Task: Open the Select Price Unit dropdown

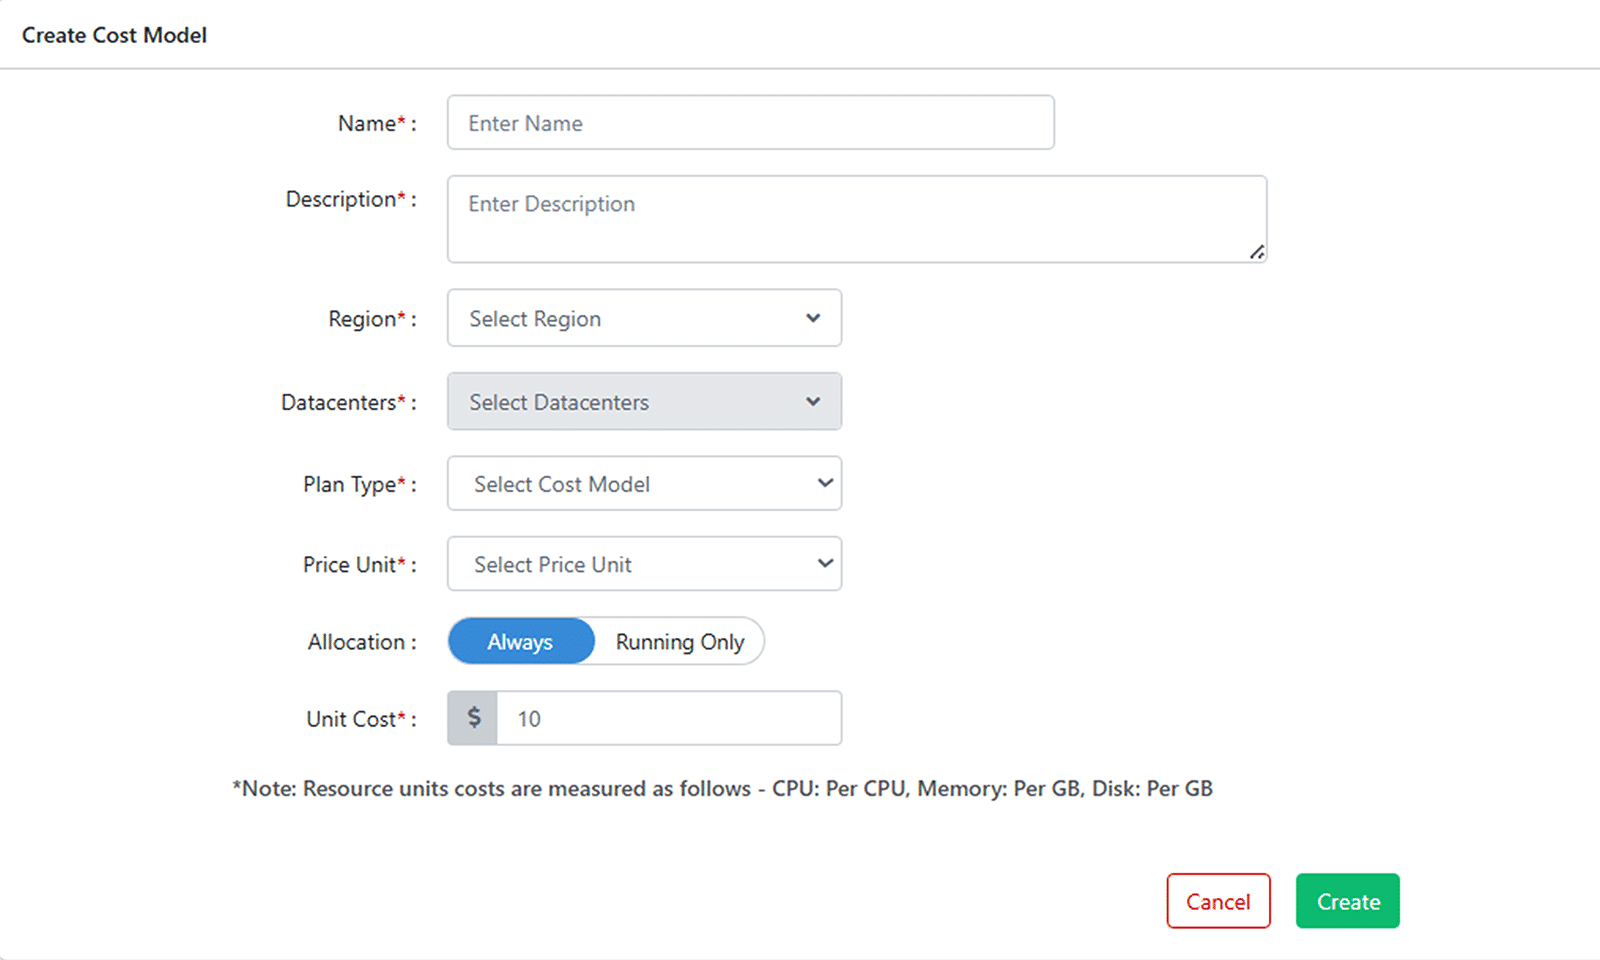Action: (x=644, y=564)
